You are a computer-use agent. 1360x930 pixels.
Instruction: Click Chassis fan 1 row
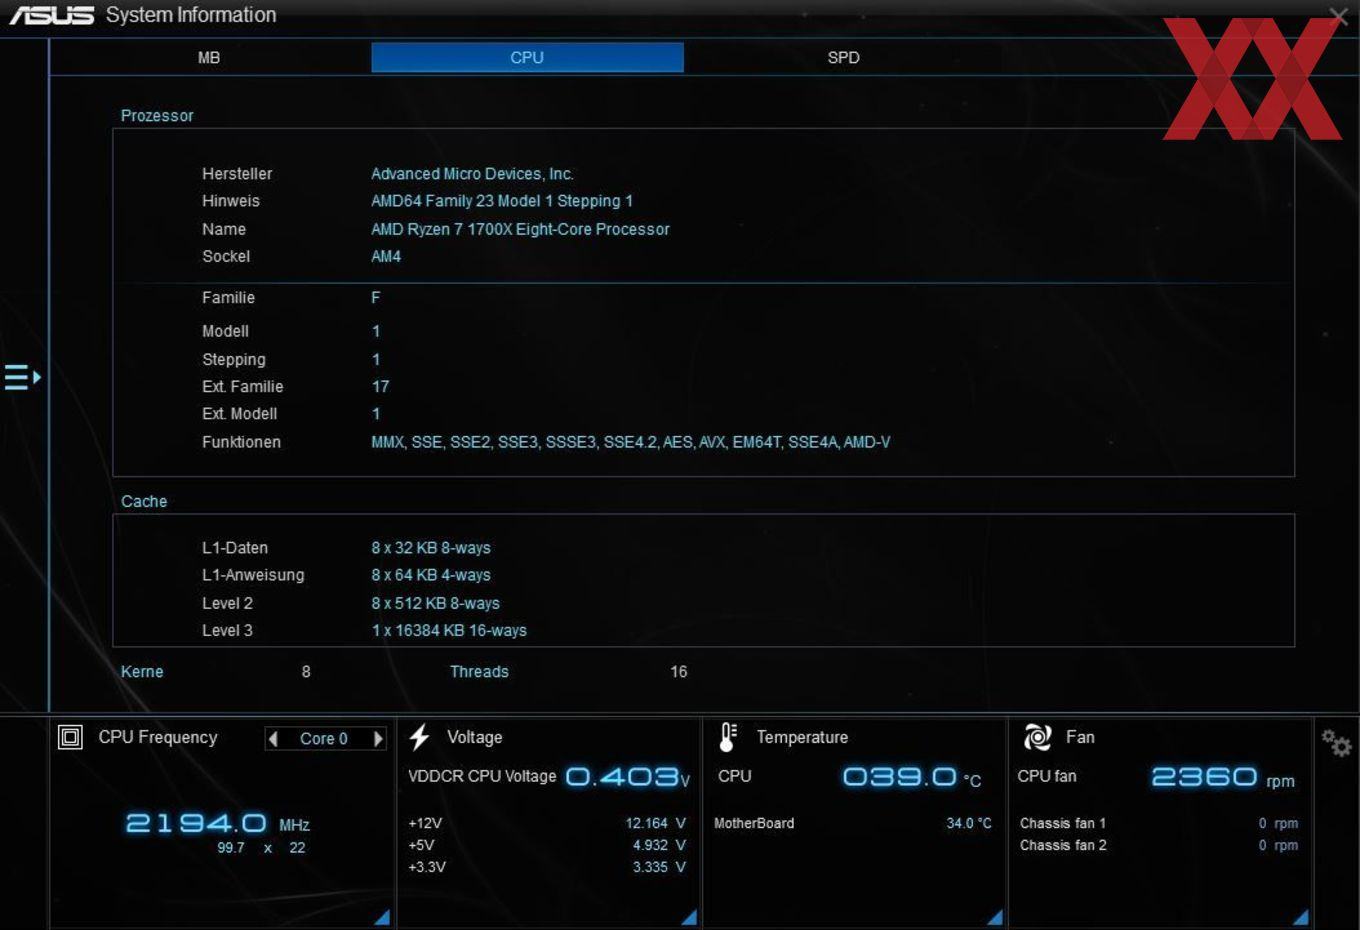click(x=1159, y=823)
